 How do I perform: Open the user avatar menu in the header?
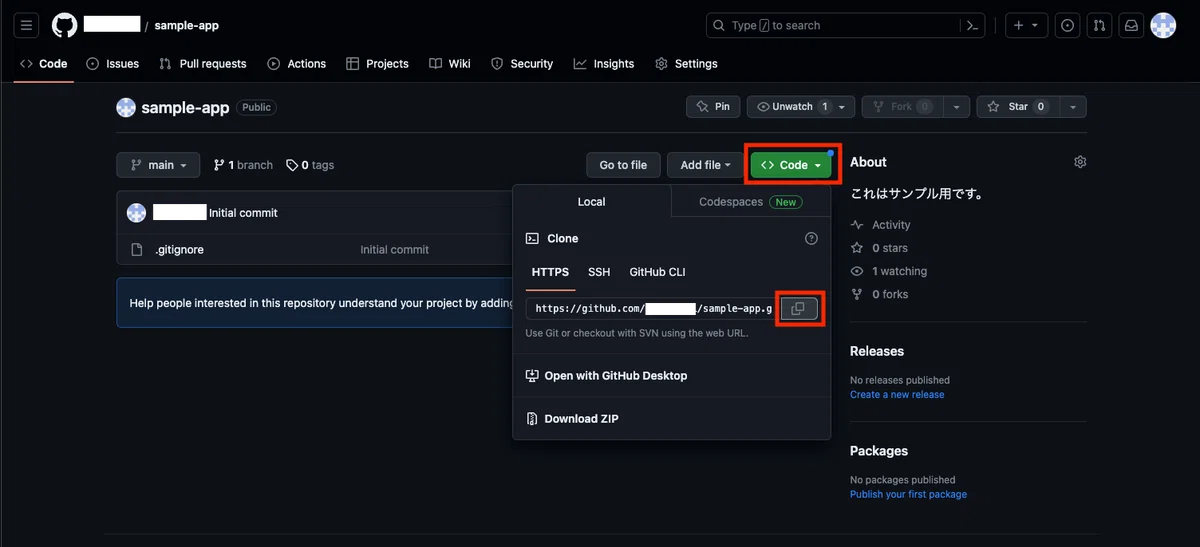pyautogui.click(x=1163, y=25)
